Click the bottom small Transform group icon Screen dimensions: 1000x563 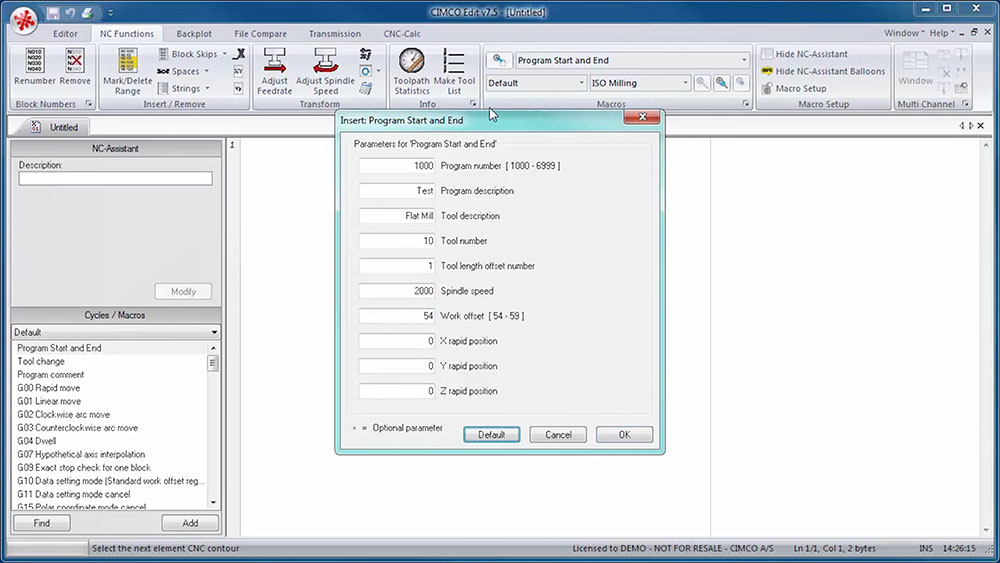[x=365, y=89]
